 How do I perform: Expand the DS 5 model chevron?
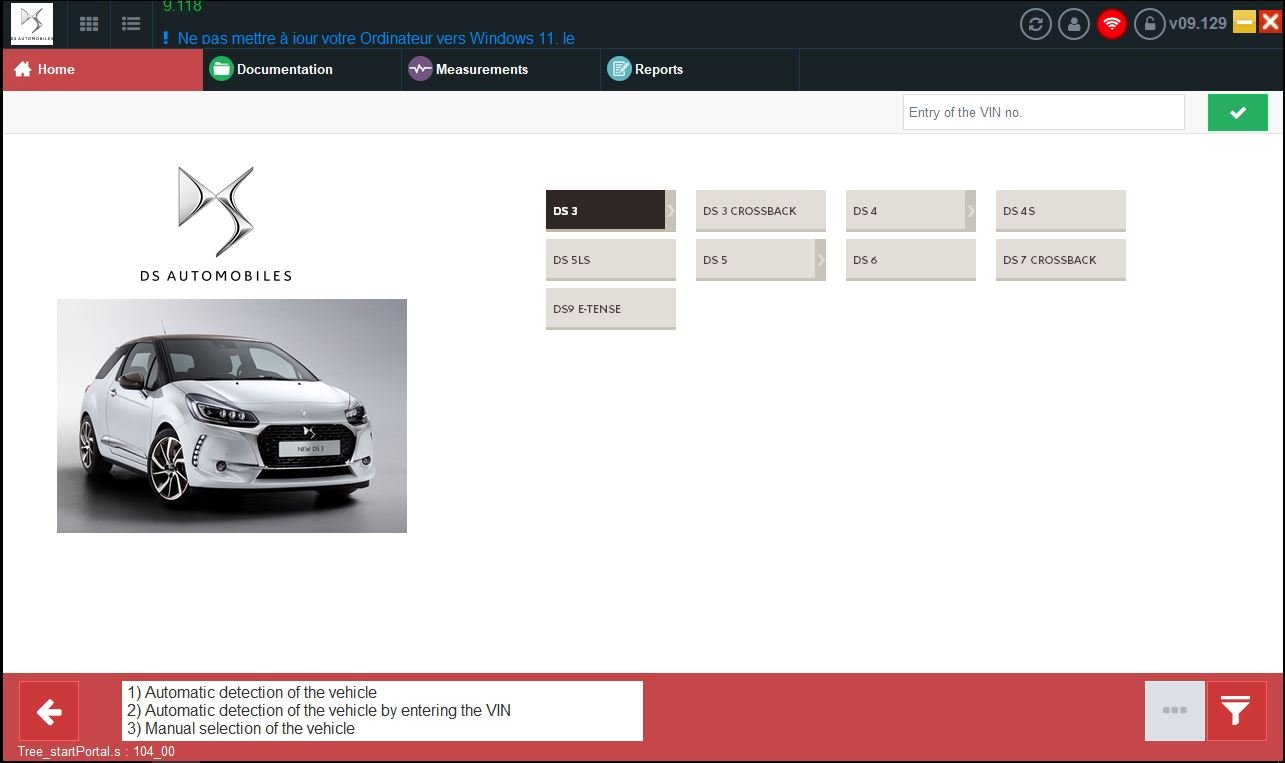[x=820, y=260]
